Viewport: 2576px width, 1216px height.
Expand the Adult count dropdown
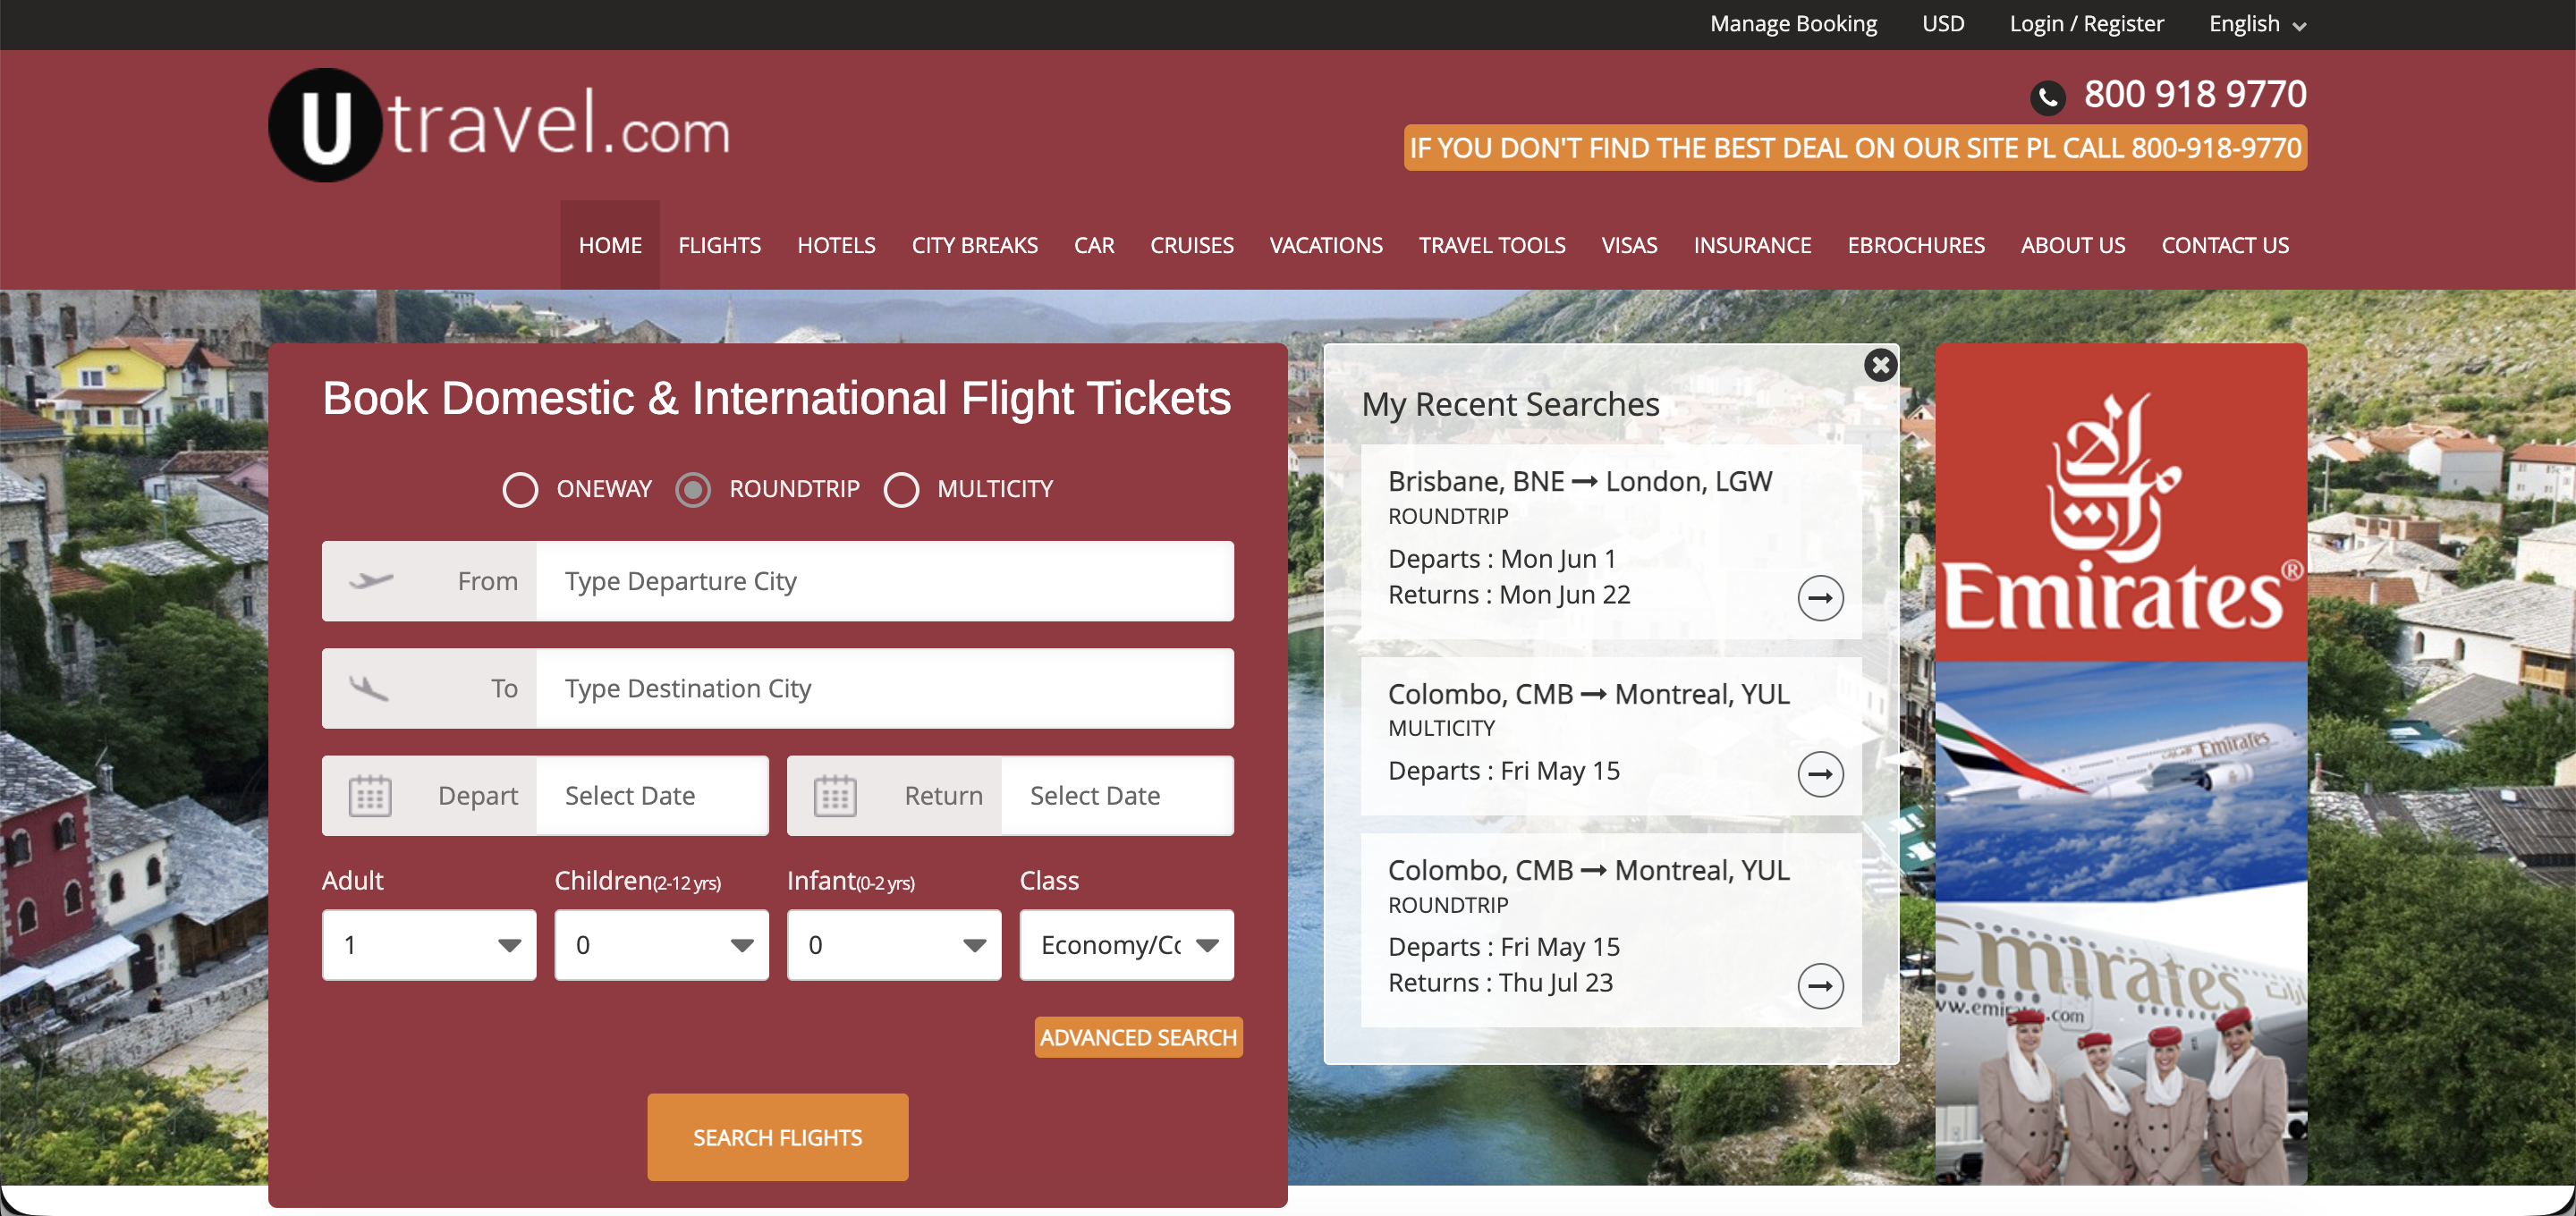coord(429,945)
